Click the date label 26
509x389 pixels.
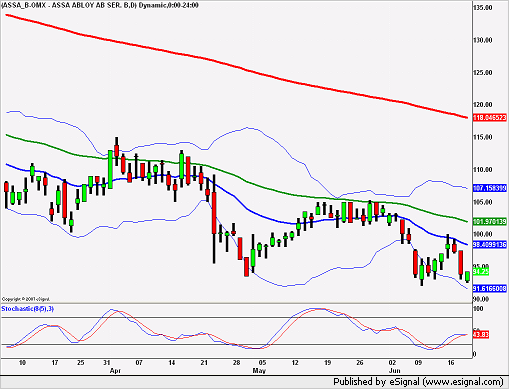[x=360, y=363]
